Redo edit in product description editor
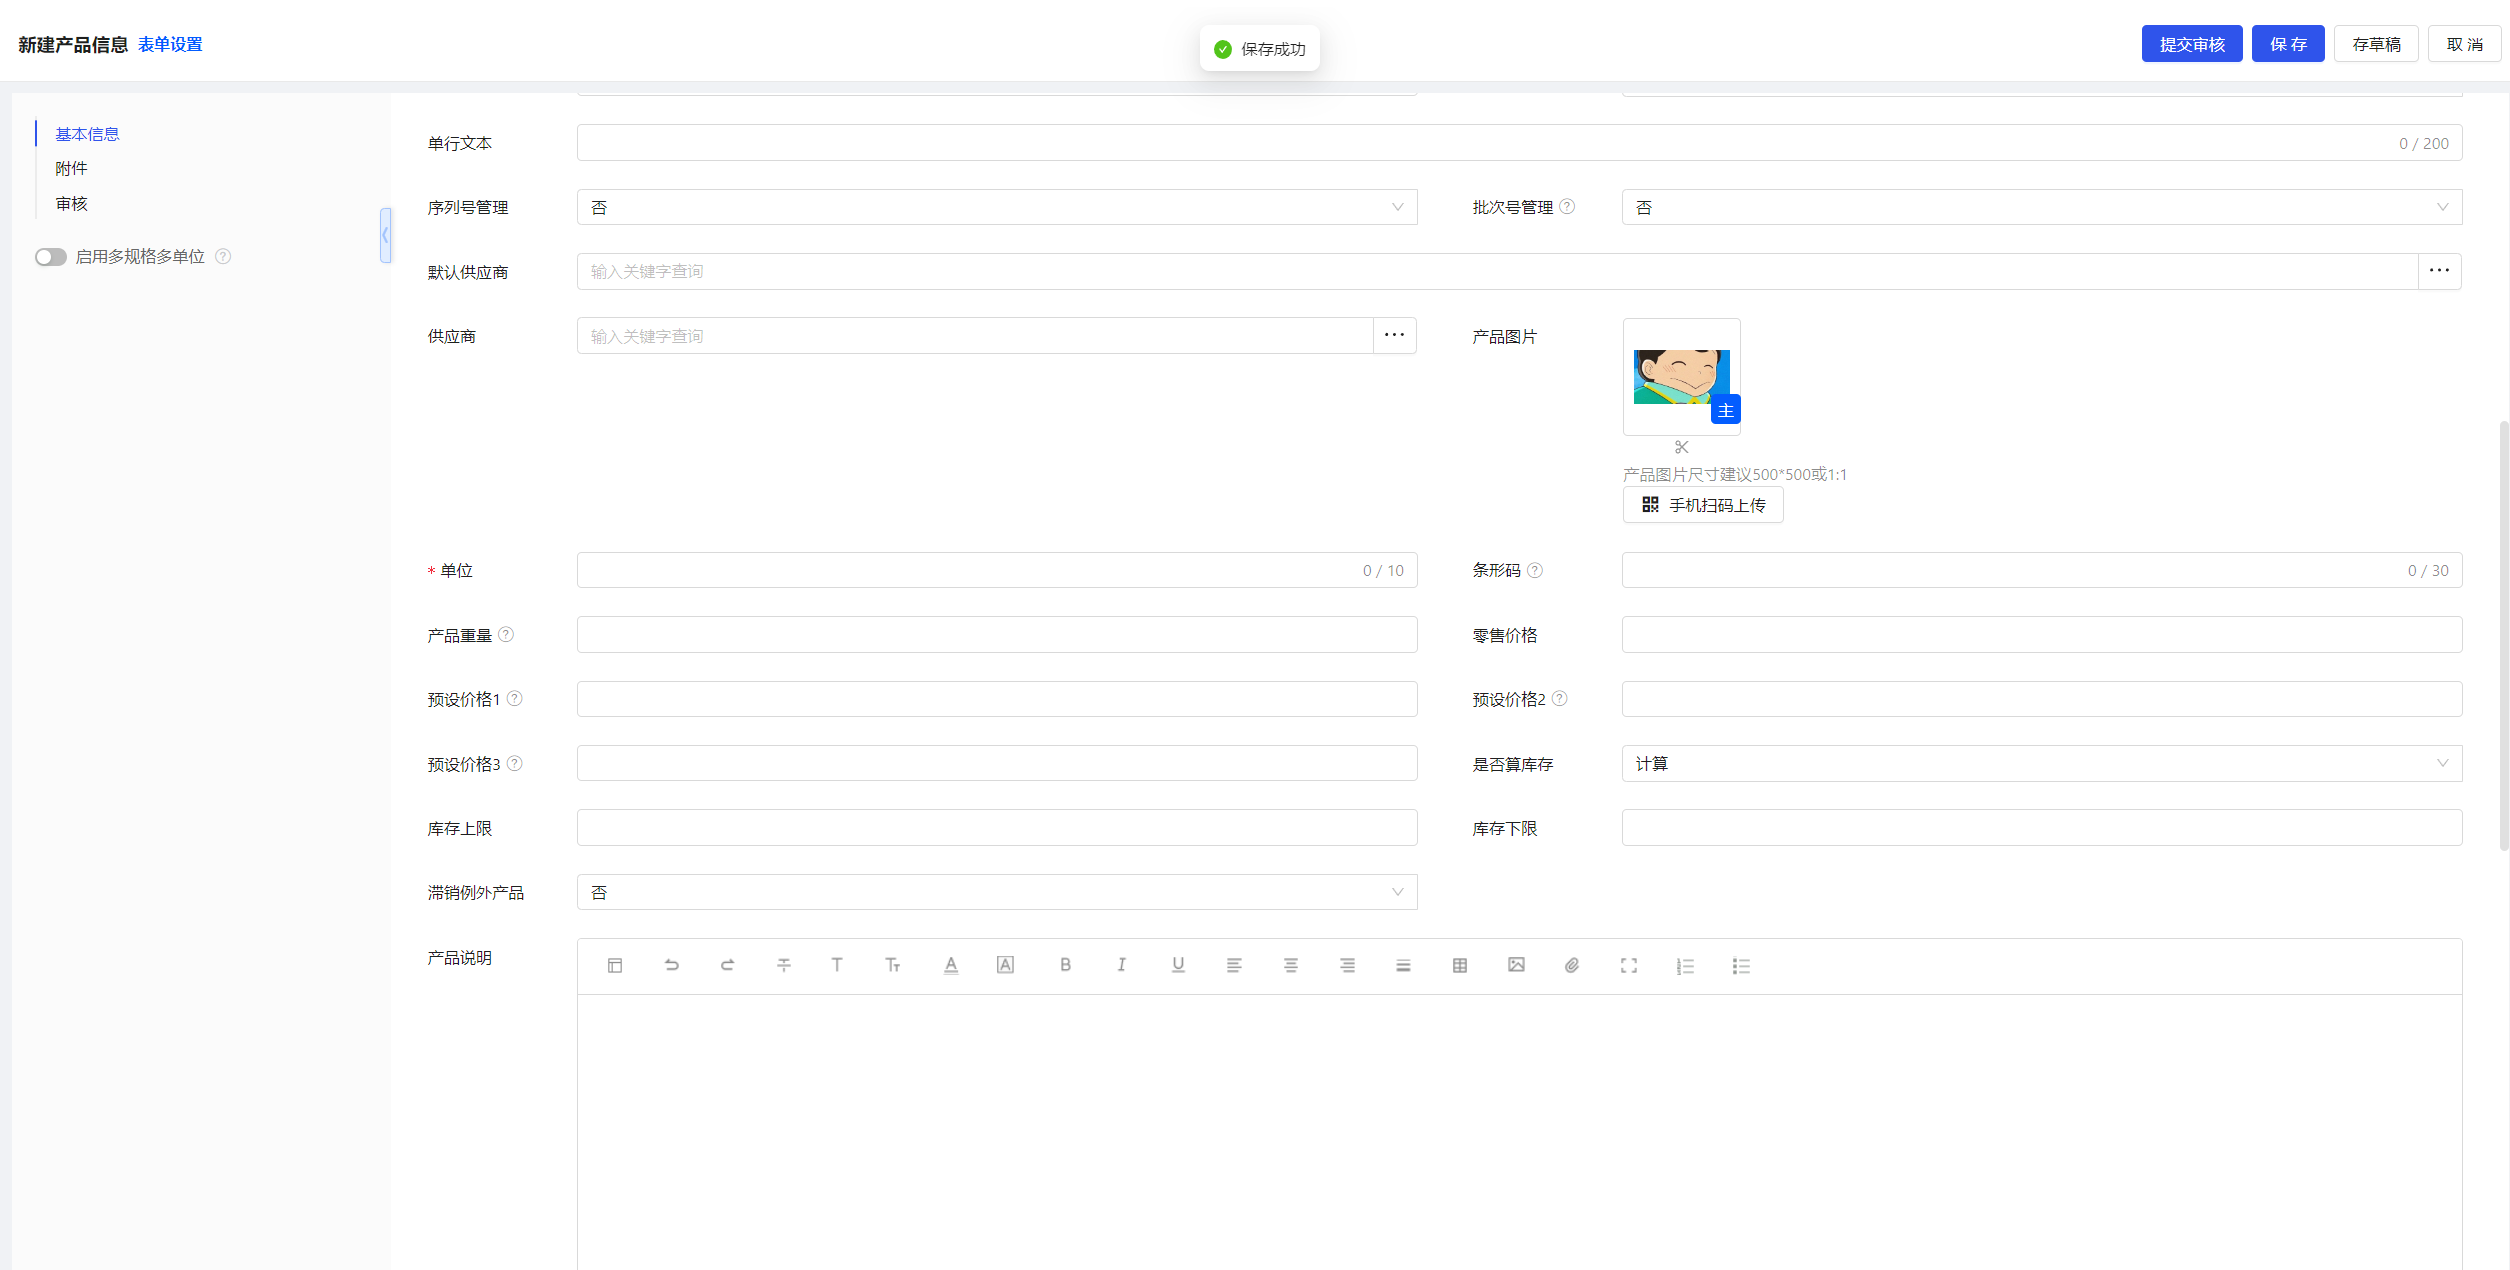Image resolution: width=2510 pixels, height=1270 pixels. [x=728, y=965]
